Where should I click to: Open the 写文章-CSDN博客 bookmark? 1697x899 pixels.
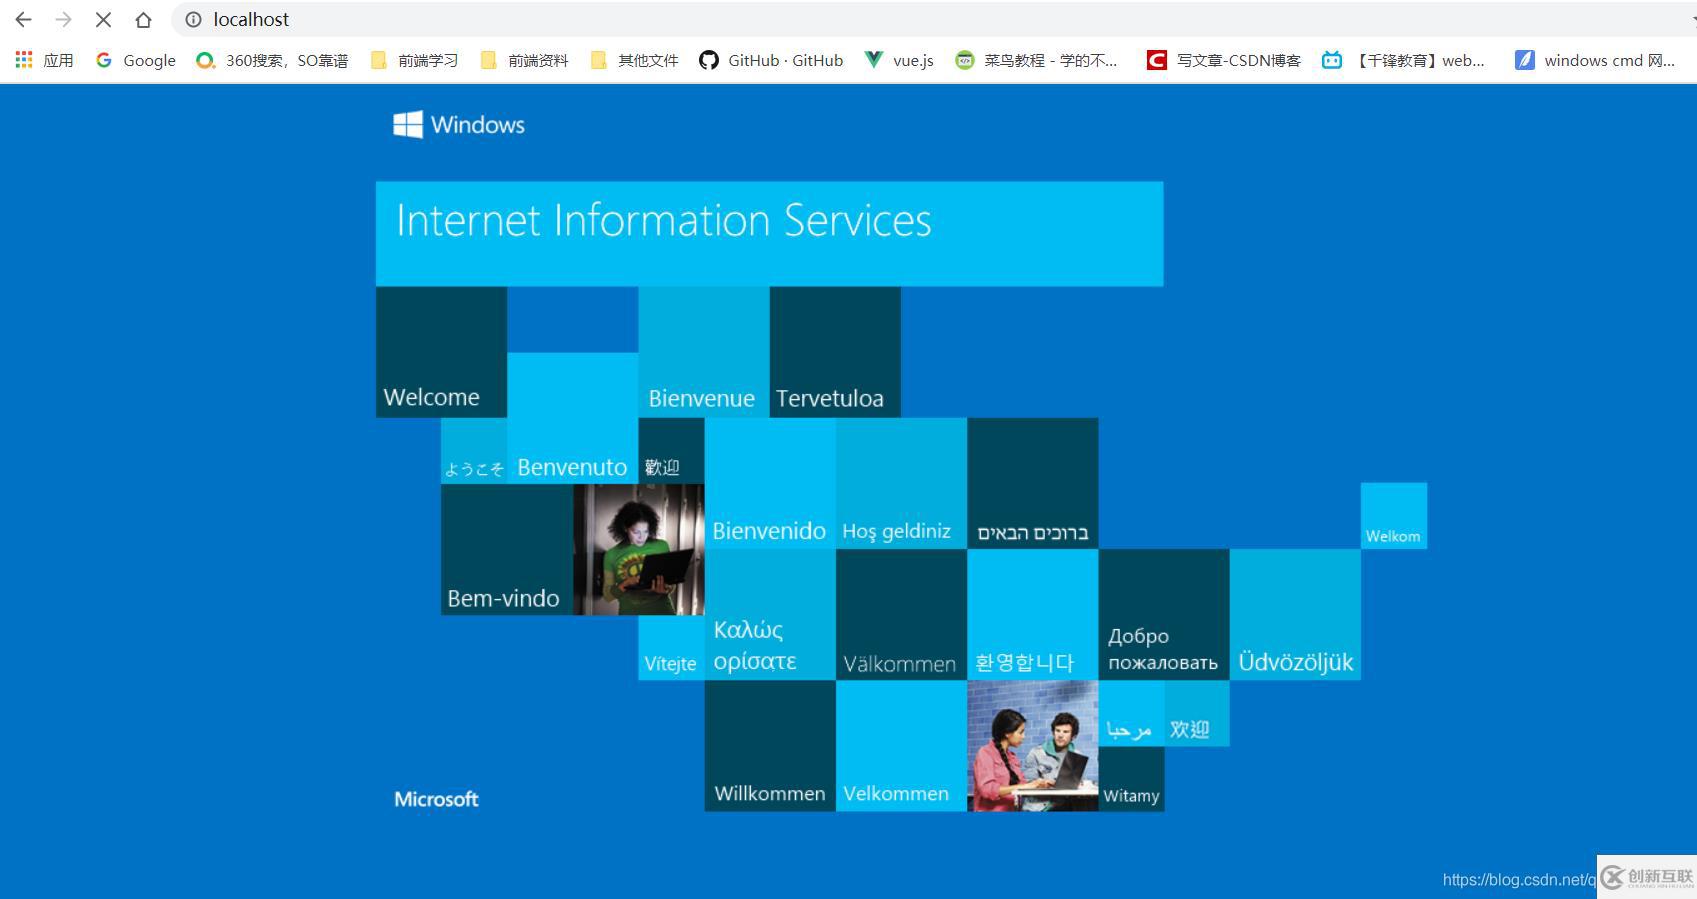[1224, 60]
